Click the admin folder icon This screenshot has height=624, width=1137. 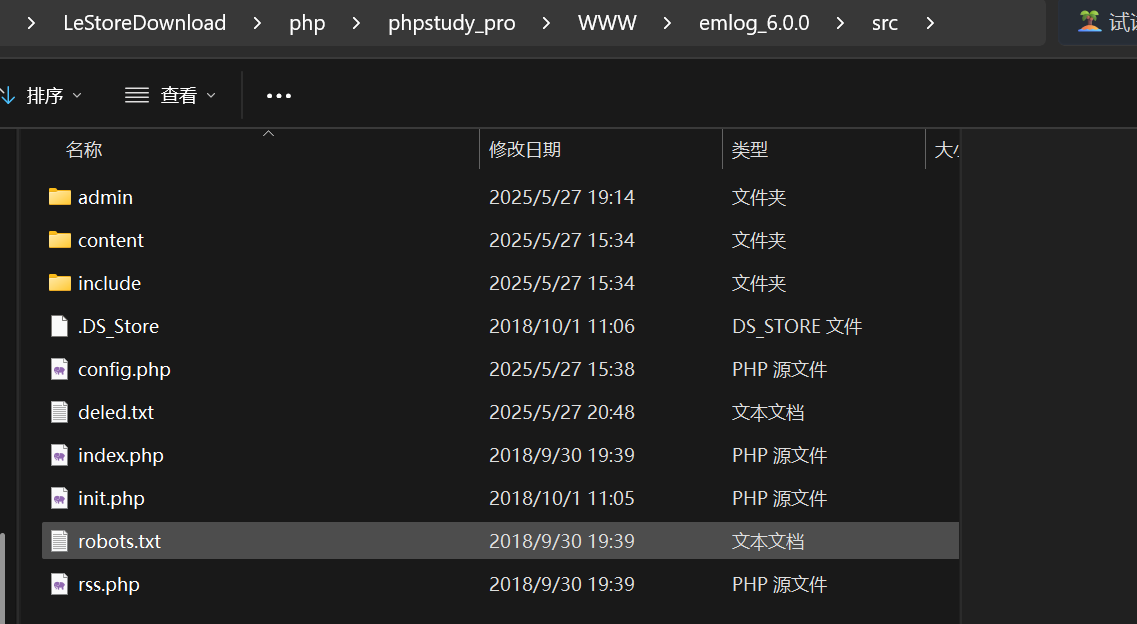(x=60, y=197)
